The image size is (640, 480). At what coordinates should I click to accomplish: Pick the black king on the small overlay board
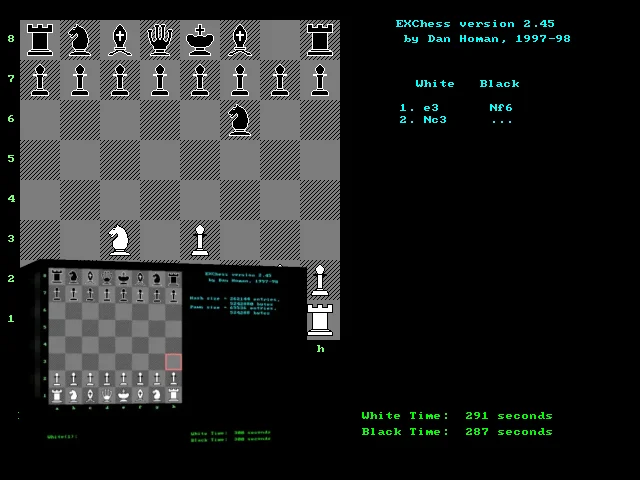(x=123, y=278)
